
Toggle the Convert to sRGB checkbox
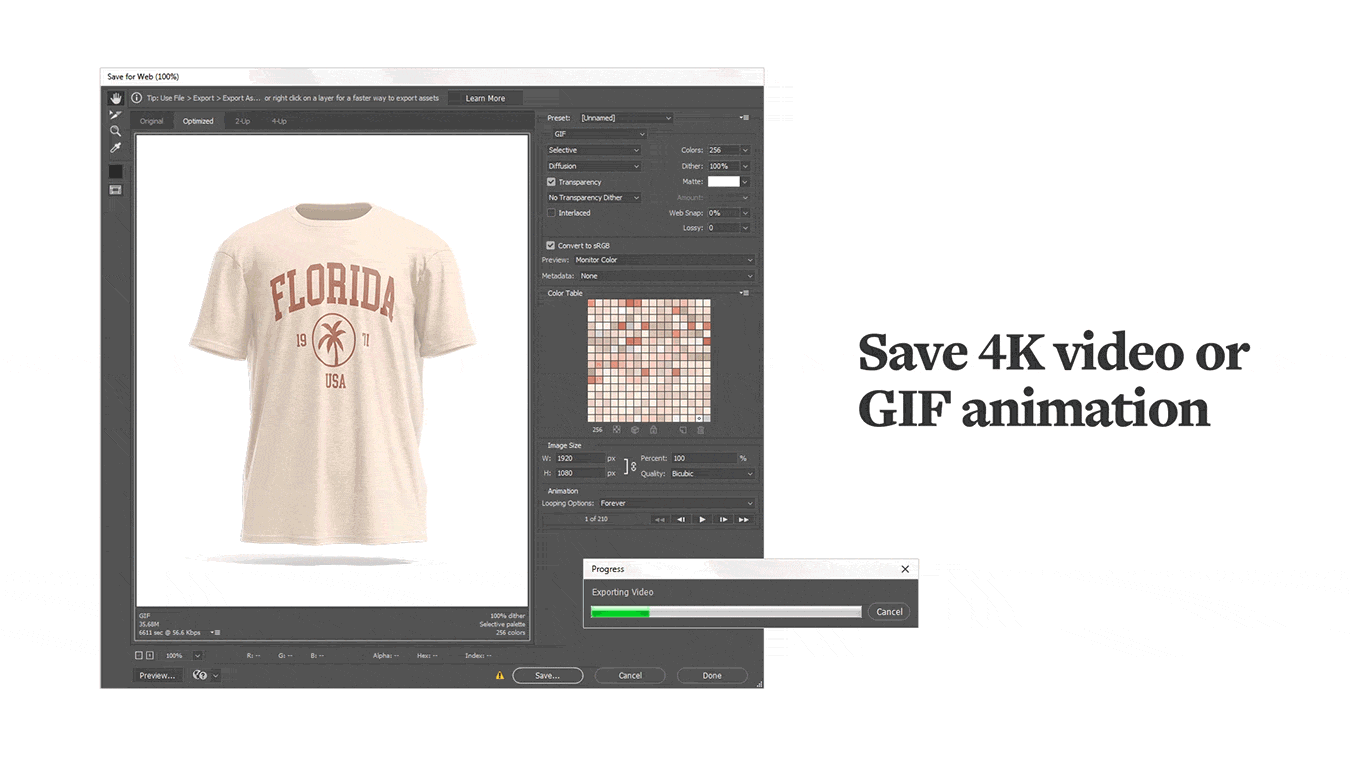(x=551, y=245)
